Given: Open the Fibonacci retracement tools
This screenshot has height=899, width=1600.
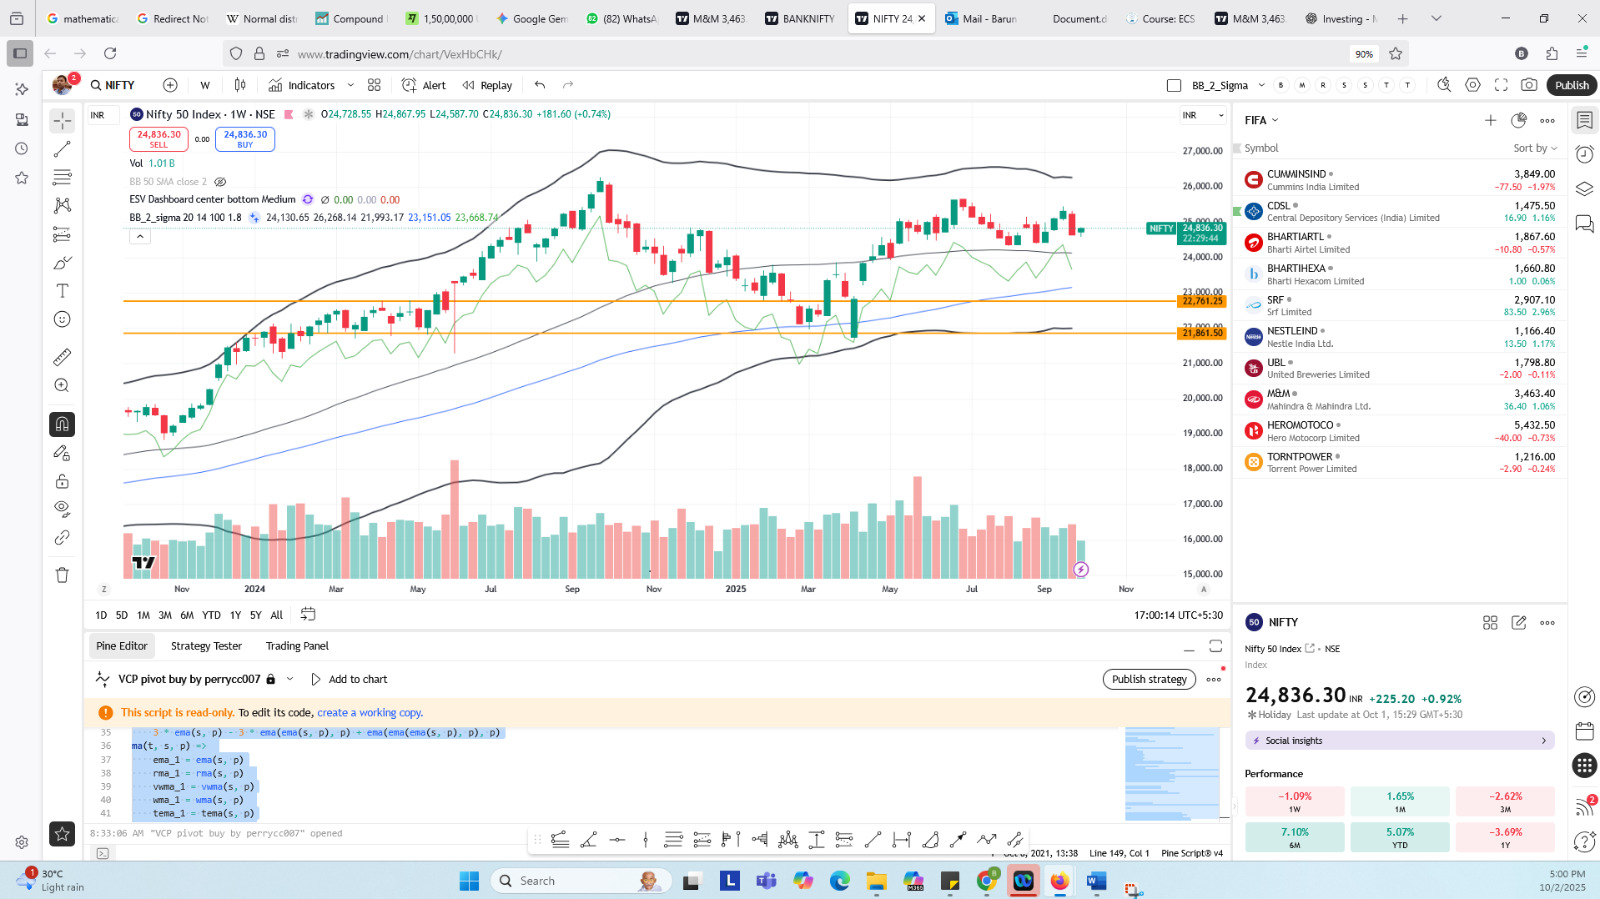Looking at the screenshot, I should point(62,177).
